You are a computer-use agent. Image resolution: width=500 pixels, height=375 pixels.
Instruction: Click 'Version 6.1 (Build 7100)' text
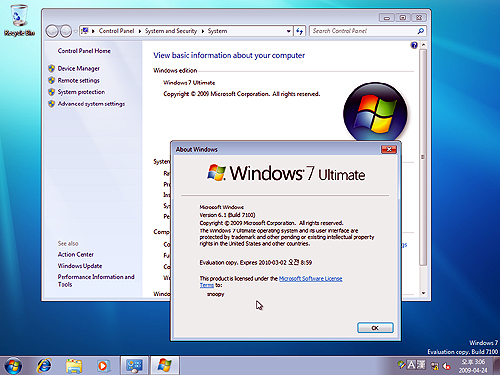pos(227,215)
